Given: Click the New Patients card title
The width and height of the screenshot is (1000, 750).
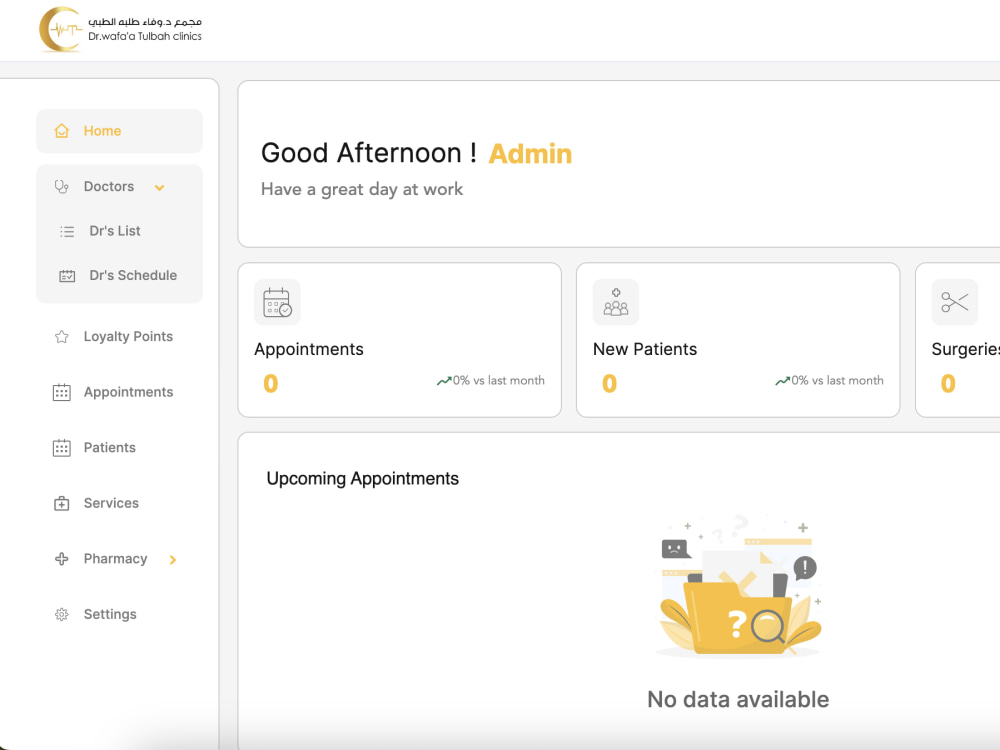Looking at the screenshot, I should click(x=645, y=349).
